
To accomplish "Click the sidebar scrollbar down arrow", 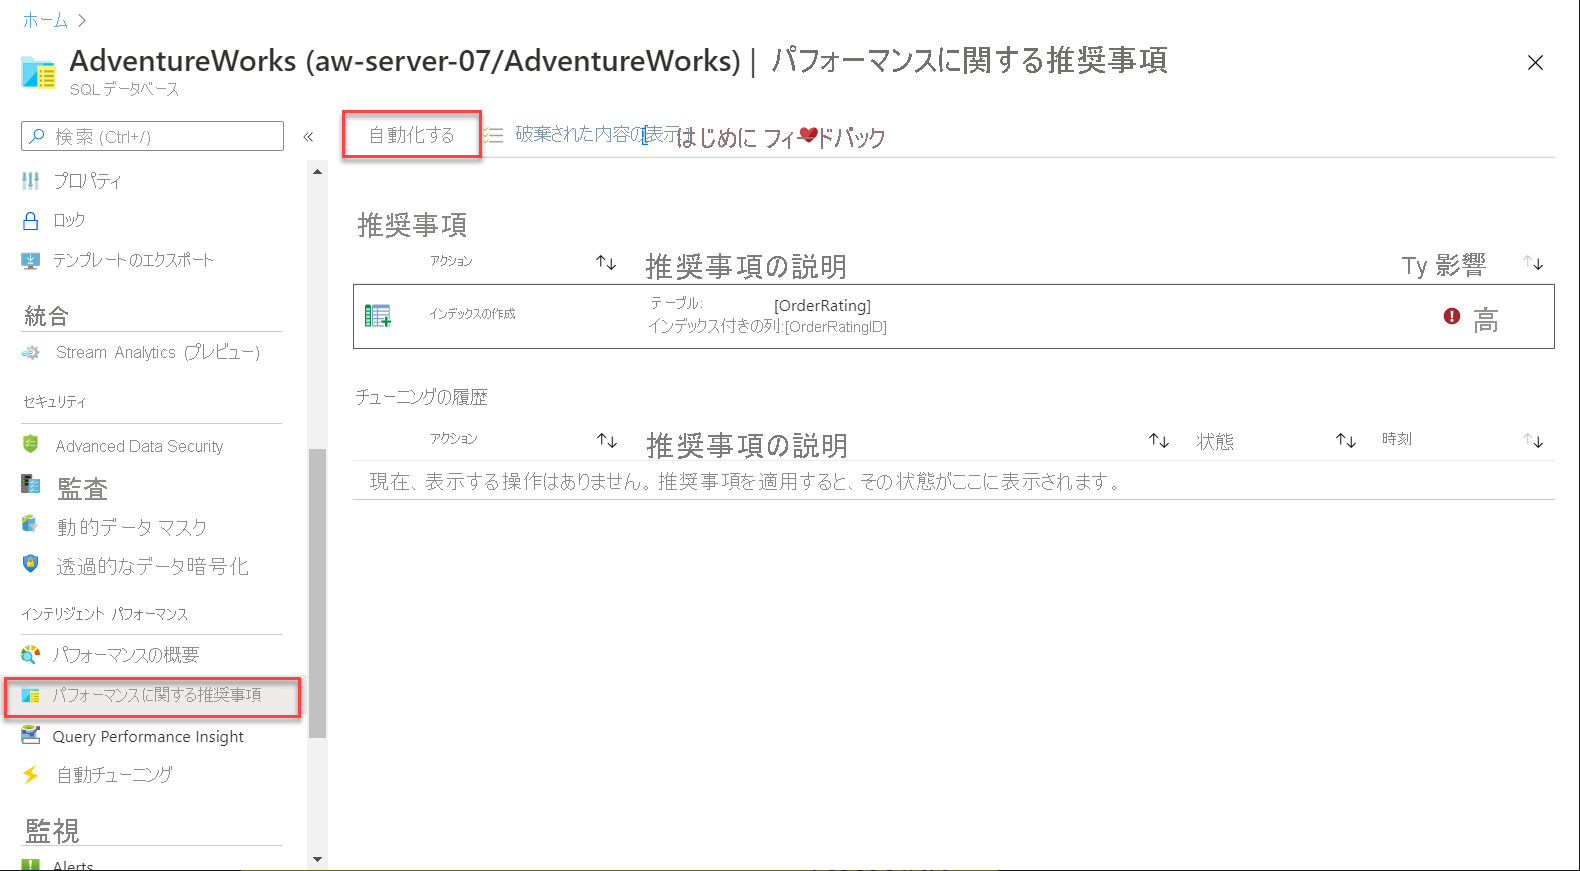I will pyautogui.click(x=318, y=859).
